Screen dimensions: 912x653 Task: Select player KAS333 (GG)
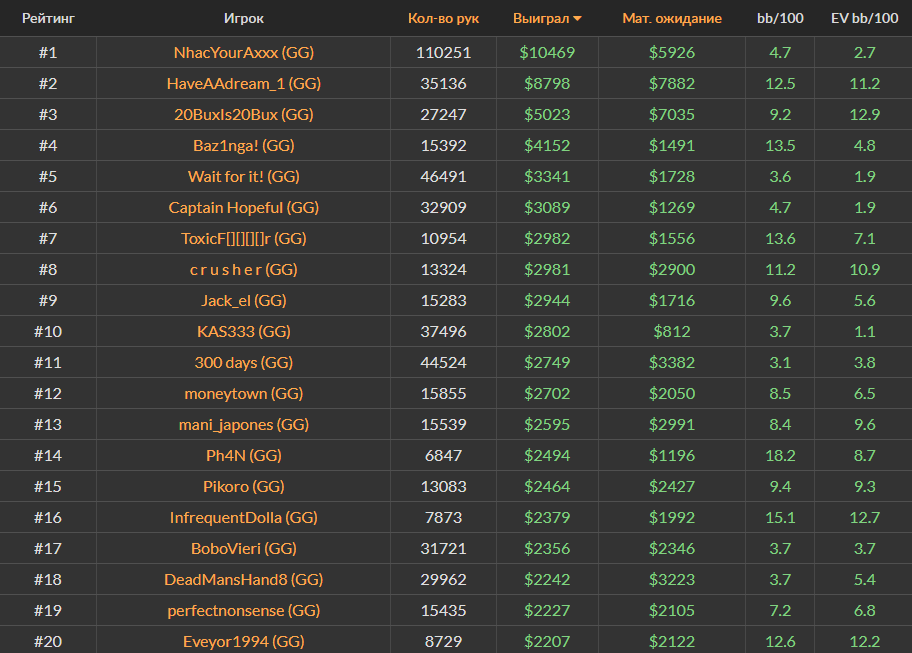tap(244, 331)
